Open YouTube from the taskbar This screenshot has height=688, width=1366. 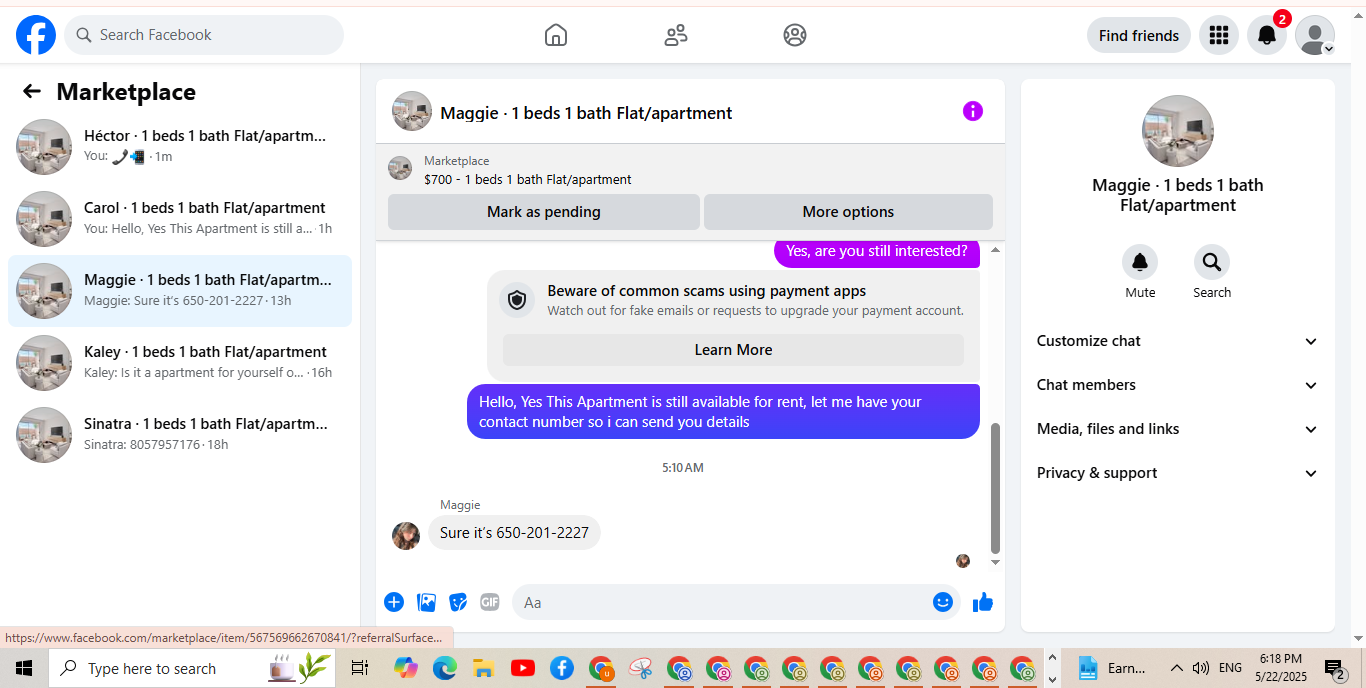point(522,668)
